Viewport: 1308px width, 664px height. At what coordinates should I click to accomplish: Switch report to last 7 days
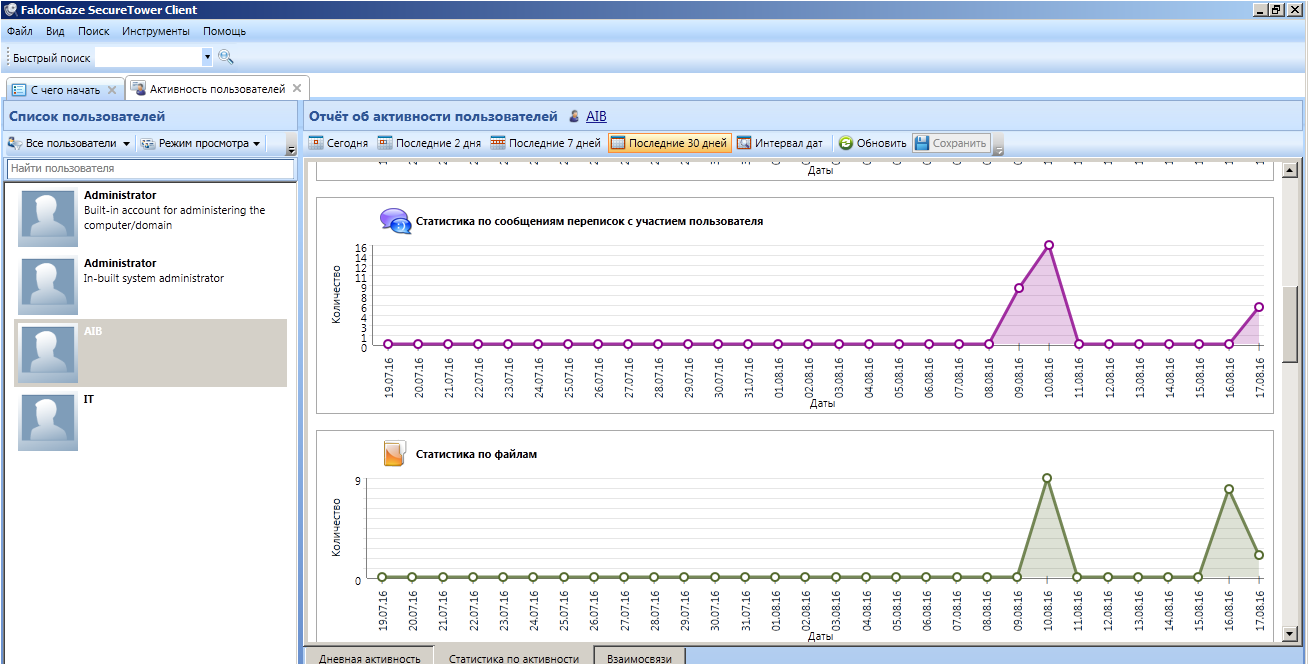545,143
